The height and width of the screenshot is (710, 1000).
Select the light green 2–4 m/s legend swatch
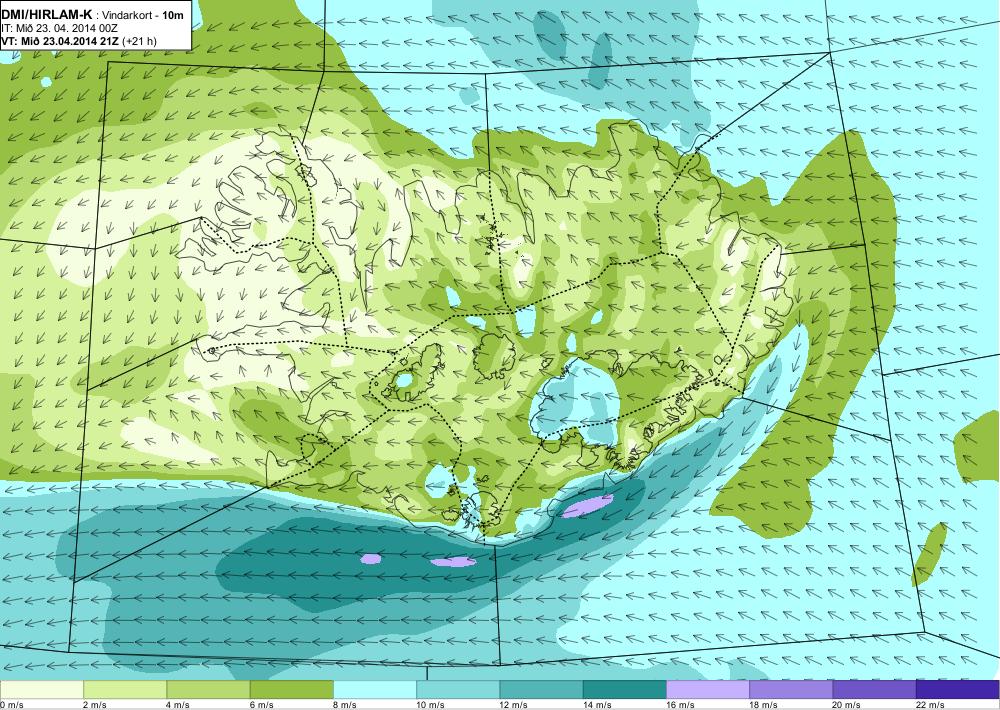tap(125, 690)
